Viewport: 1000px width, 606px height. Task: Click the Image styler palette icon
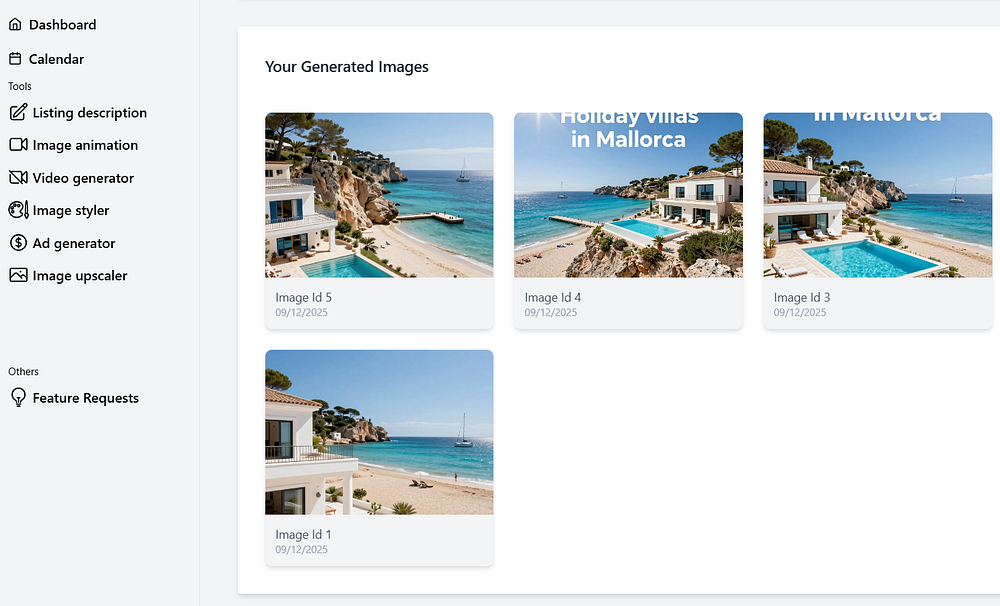[x=18, y=210]
